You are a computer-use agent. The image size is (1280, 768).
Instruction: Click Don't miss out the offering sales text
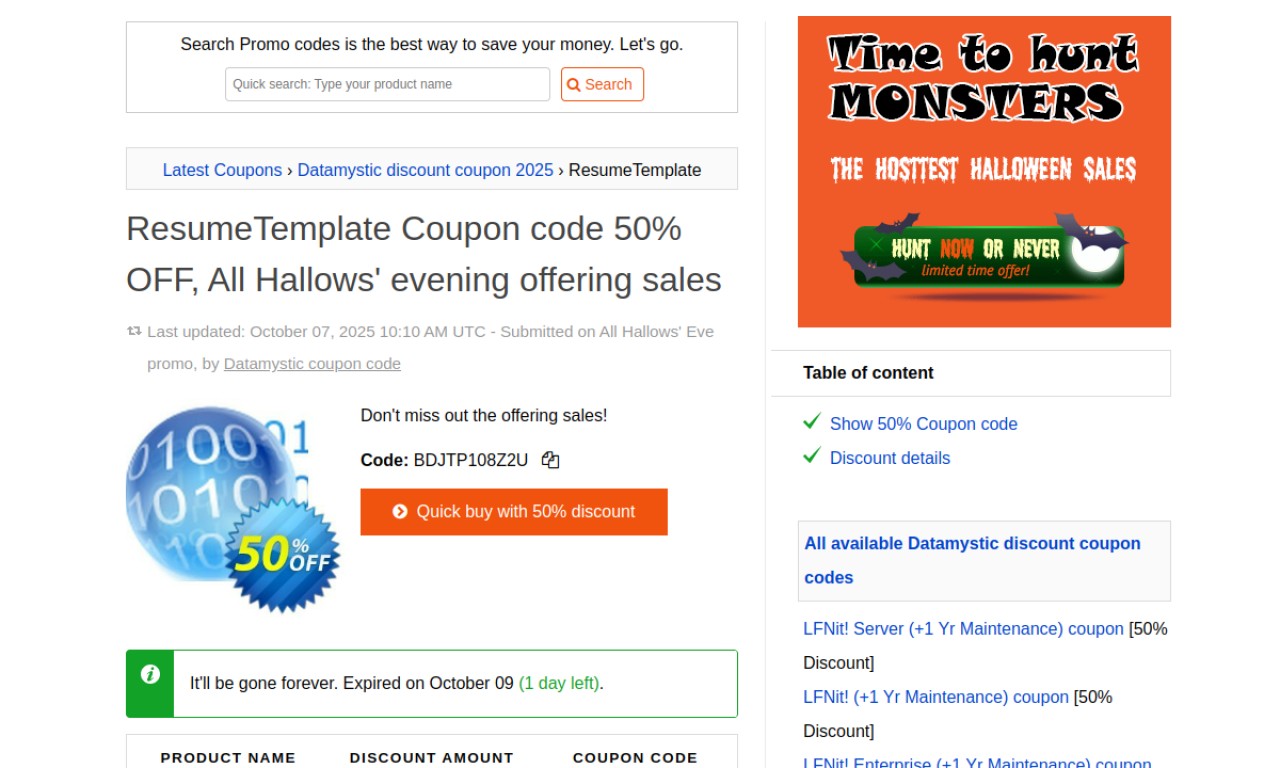point(484,415)
